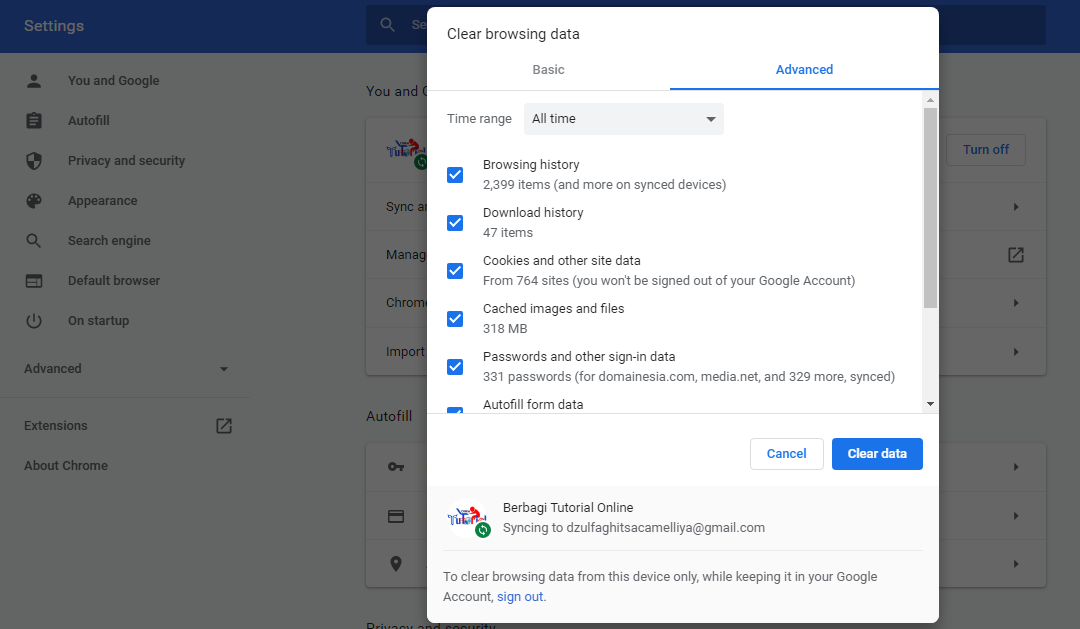Image resolution: width=1080 pixels, height=629 pixels.
Task: Click the Passwords key icon in Autofill section
Action: tap(396, 467)
